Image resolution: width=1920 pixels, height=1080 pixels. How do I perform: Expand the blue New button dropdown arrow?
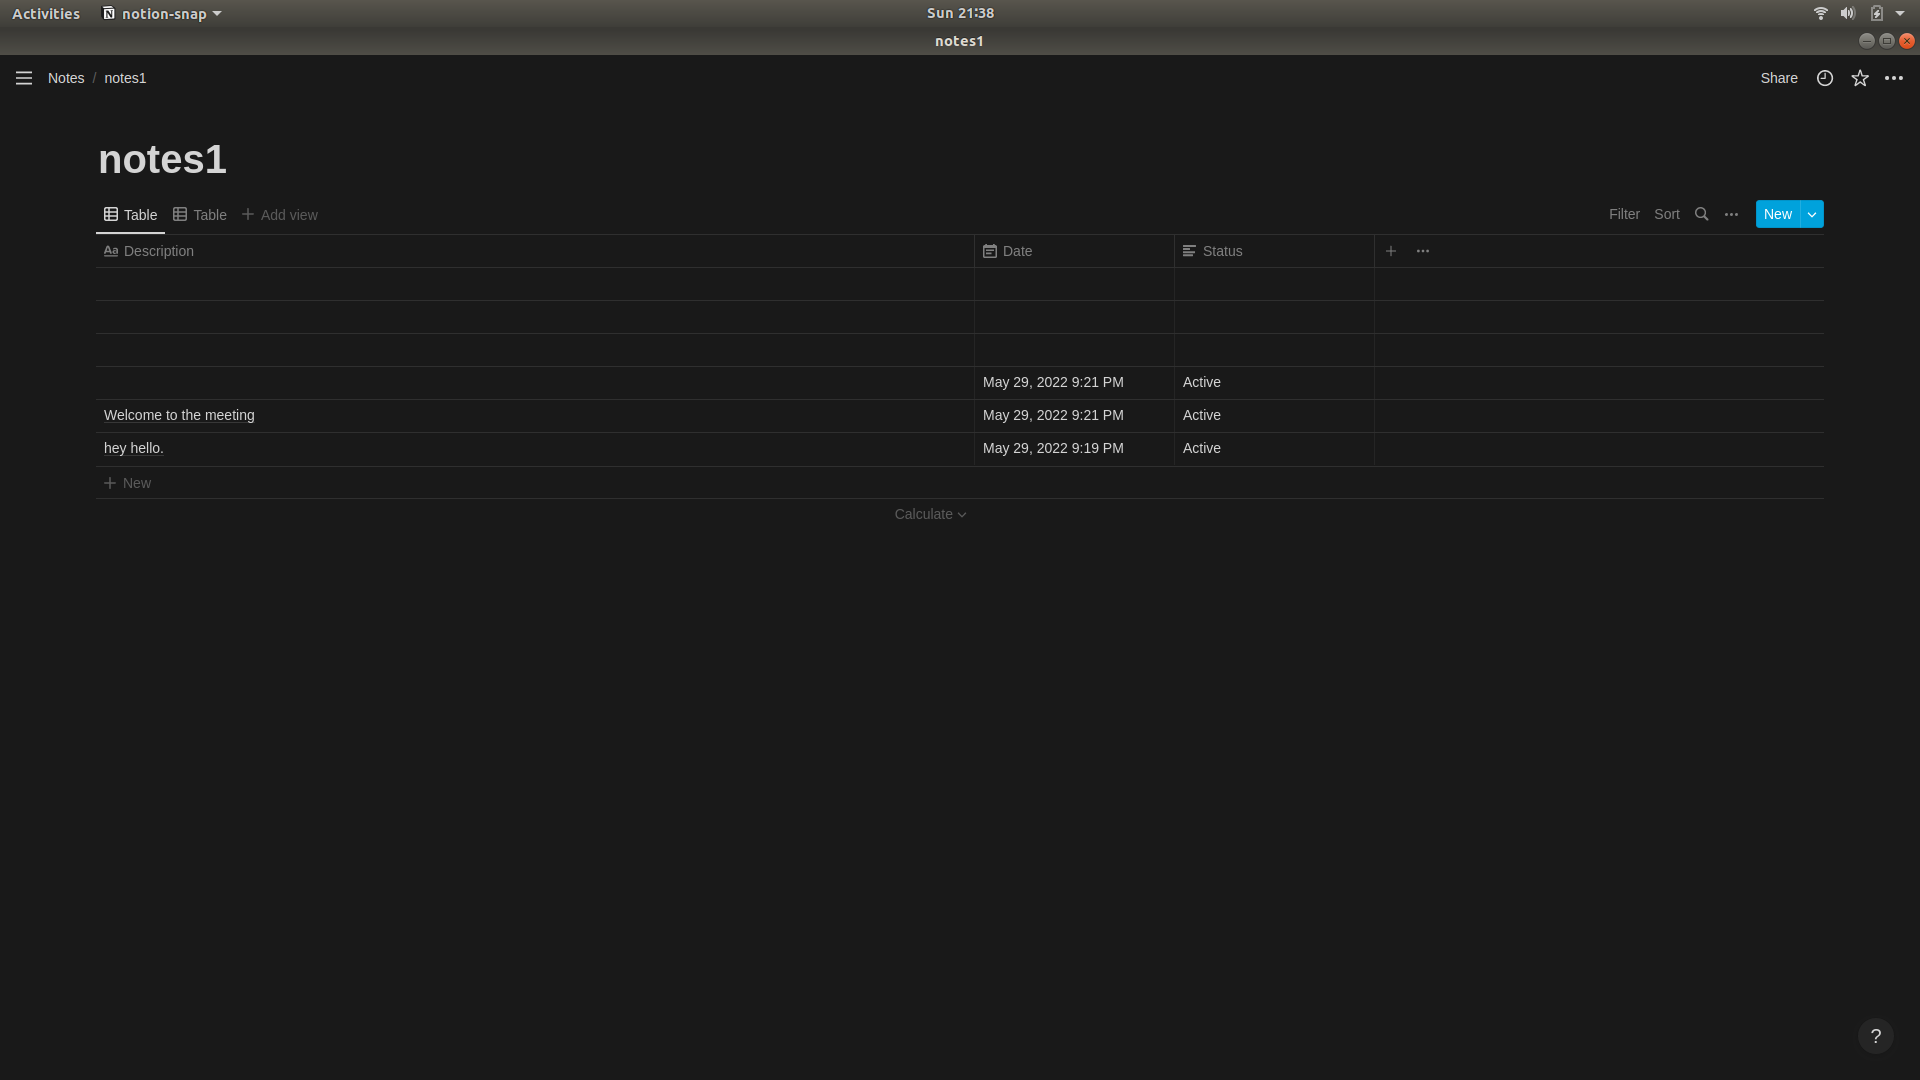click(1812, 214)
